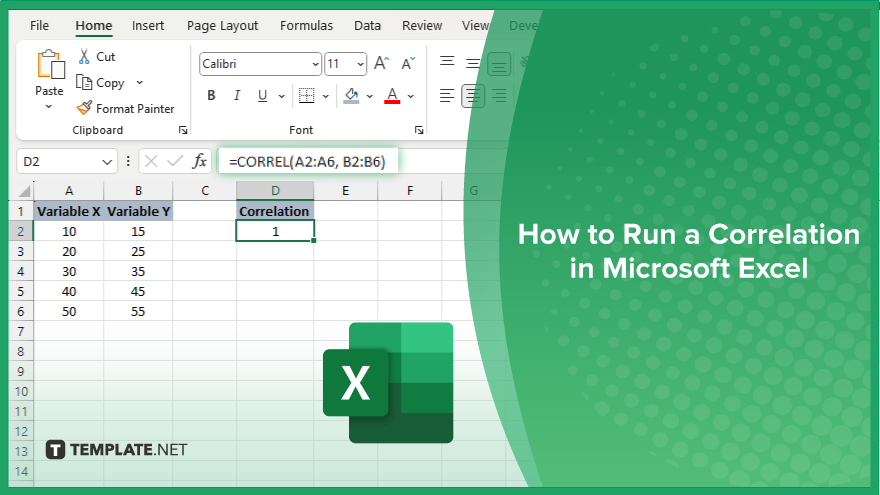Click the Format Painter label
The image size is (880, 495).
click(x=135, y=108)
